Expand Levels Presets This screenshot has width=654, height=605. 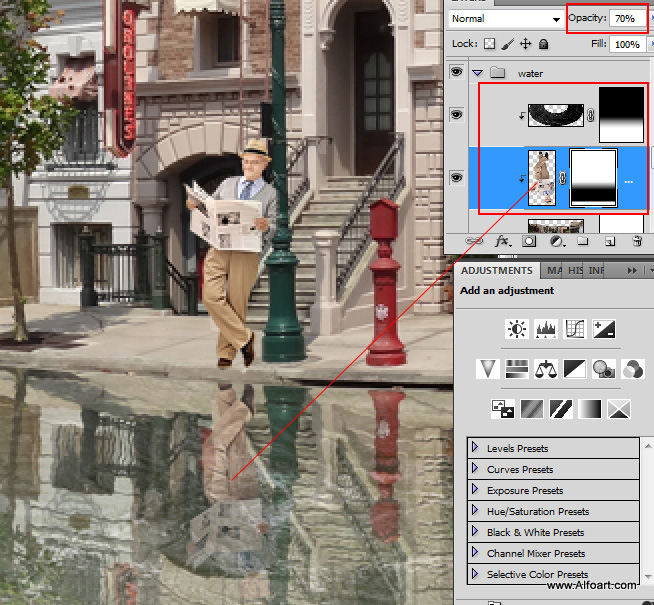pyautogui.click(x=475, y=447)
